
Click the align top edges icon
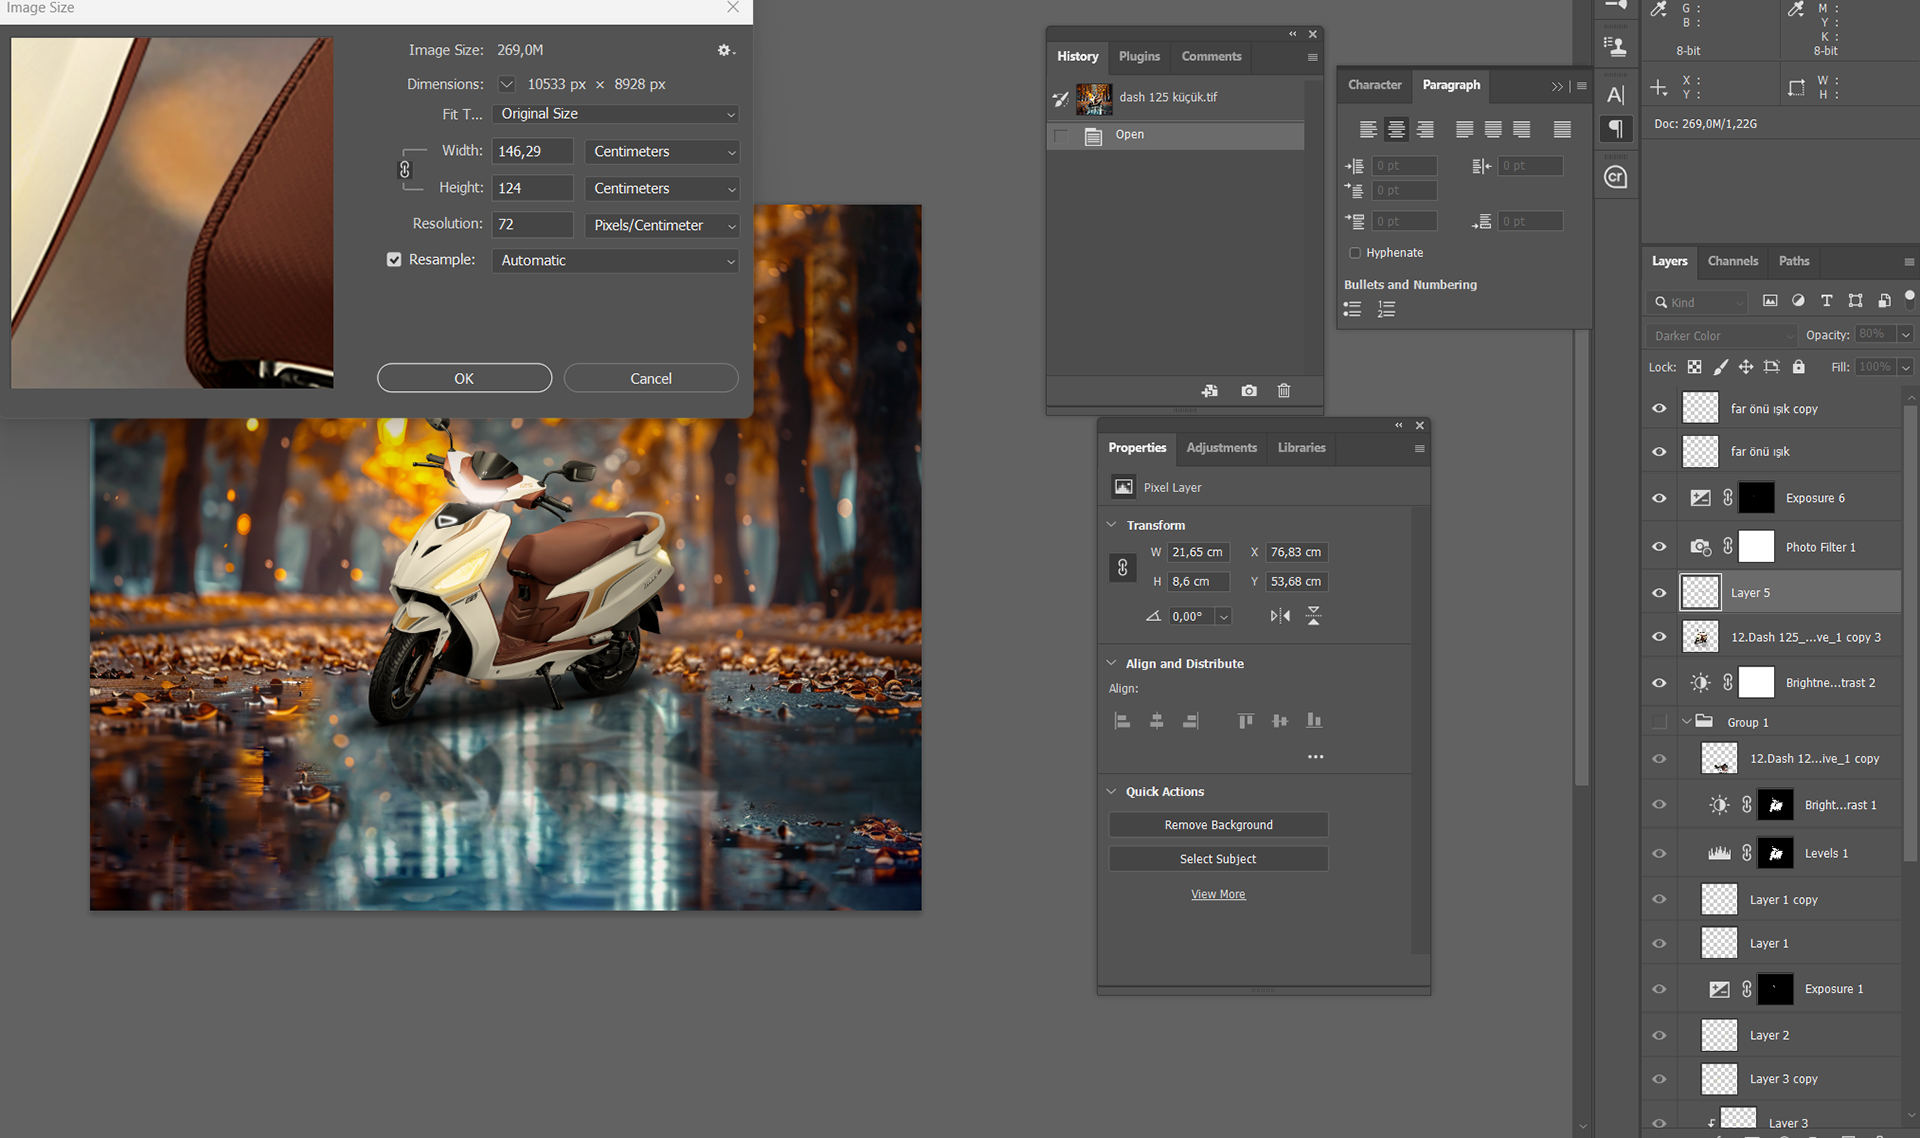[1245, 721]
